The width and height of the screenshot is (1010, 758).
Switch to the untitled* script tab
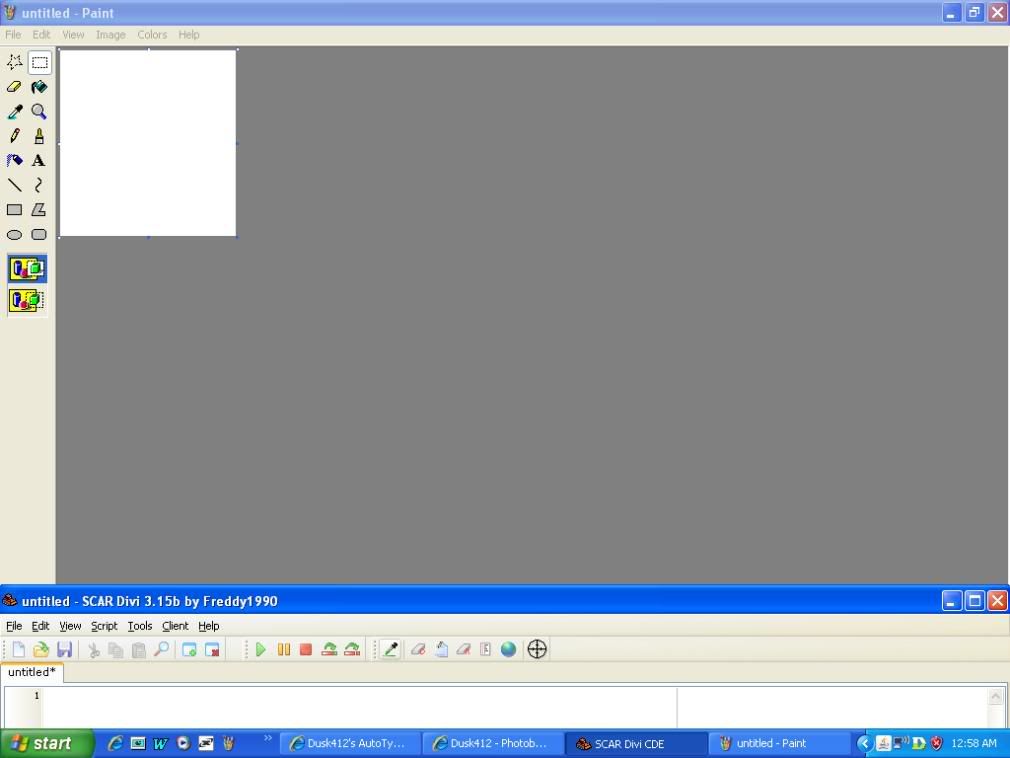point(32,672)
